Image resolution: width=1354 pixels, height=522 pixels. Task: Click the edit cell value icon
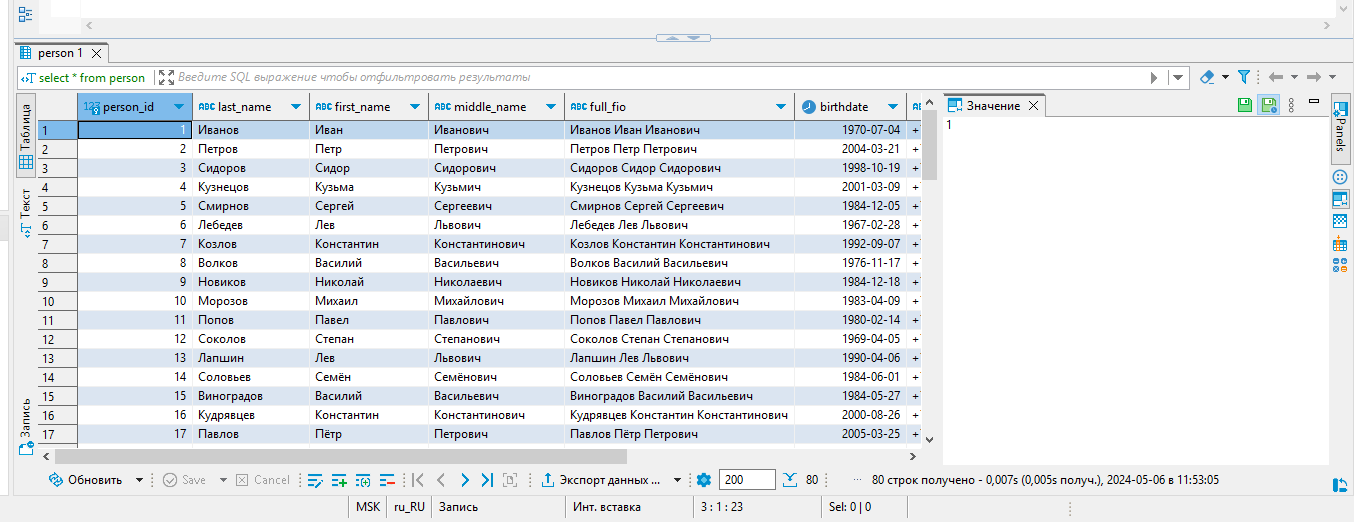point(315,480)
